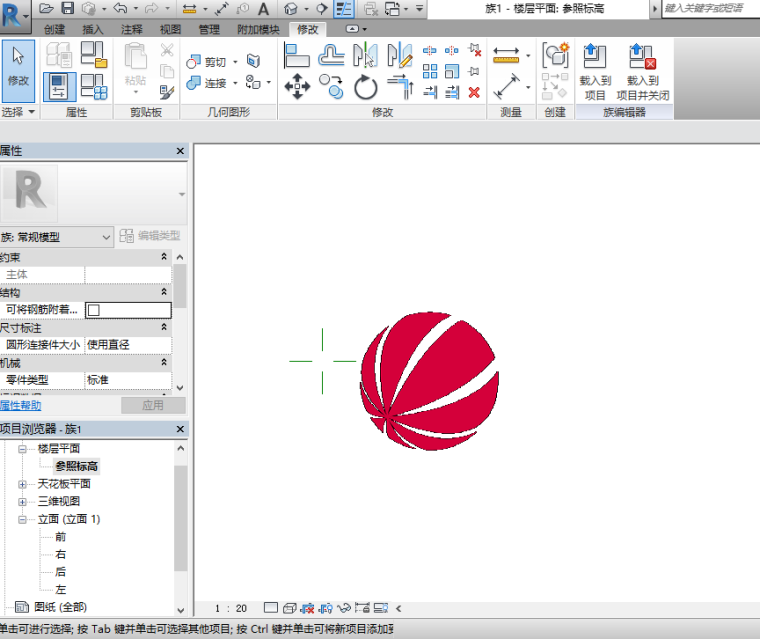The width and height of the screenshot is (760, 639).
Task: Click the red Delete X icon
Action: pos(474,92)
